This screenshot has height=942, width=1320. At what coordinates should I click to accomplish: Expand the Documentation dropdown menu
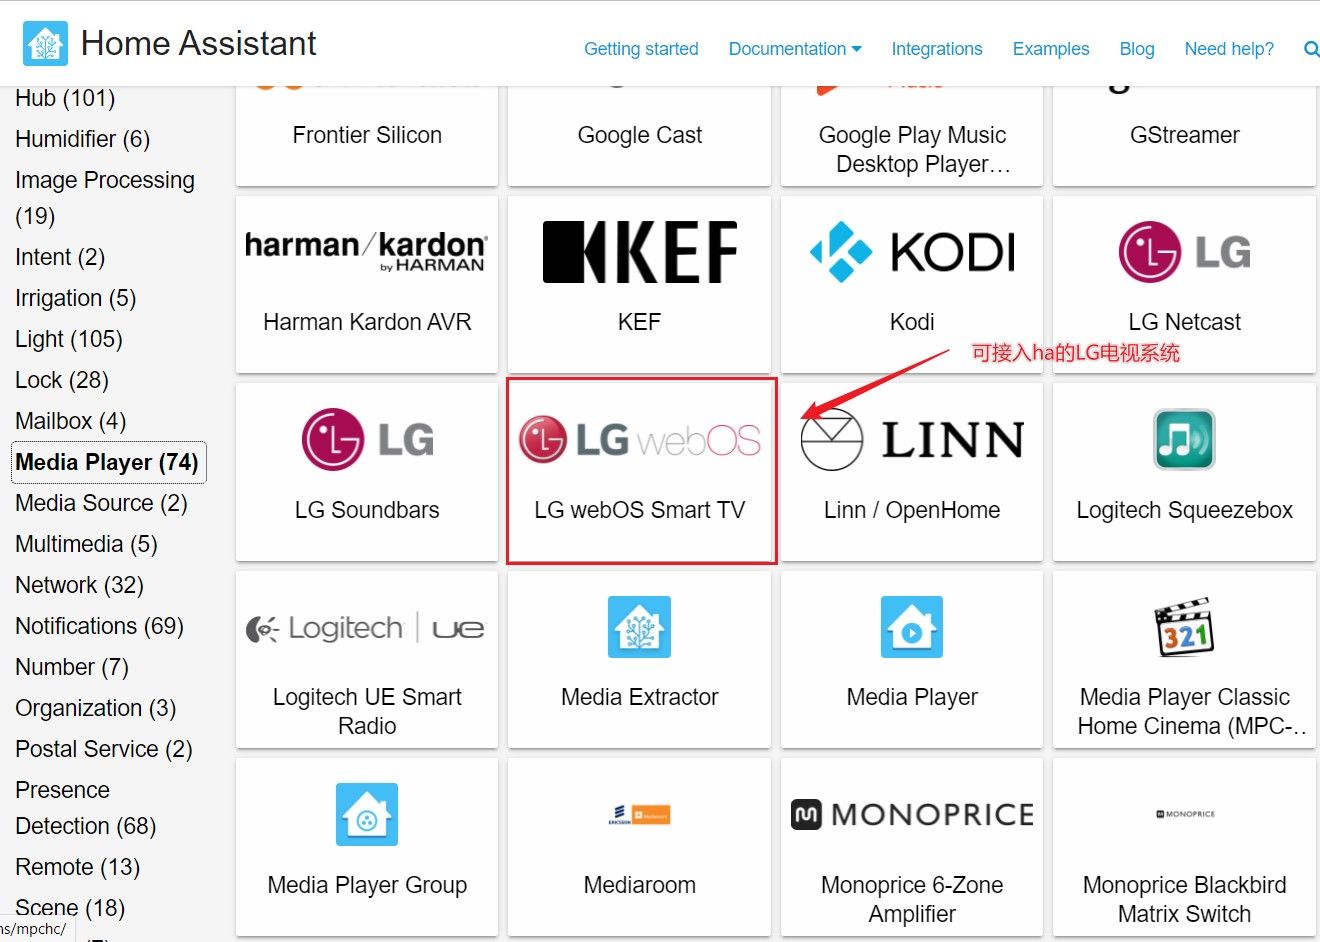[795, 49]
